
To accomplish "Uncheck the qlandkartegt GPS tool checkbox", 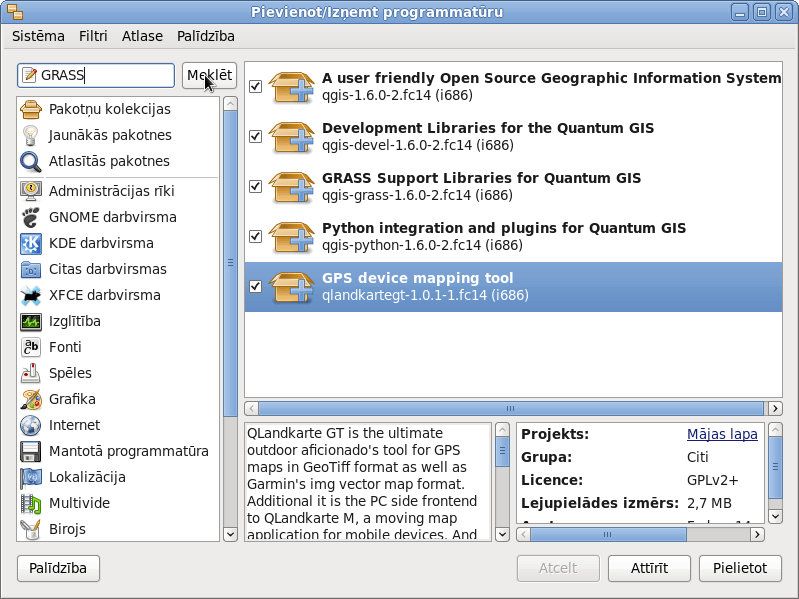I will (255, 286).
